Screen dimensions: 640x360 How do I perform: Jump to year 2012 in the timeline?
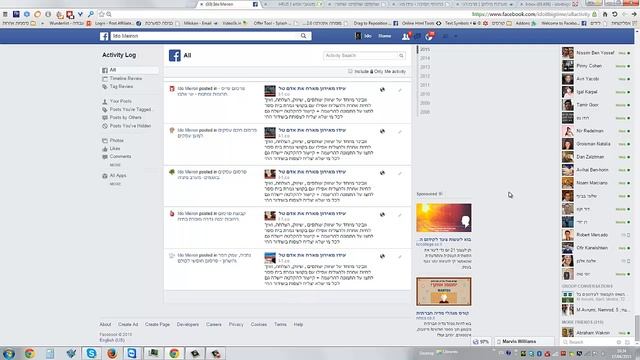(425, 76)
